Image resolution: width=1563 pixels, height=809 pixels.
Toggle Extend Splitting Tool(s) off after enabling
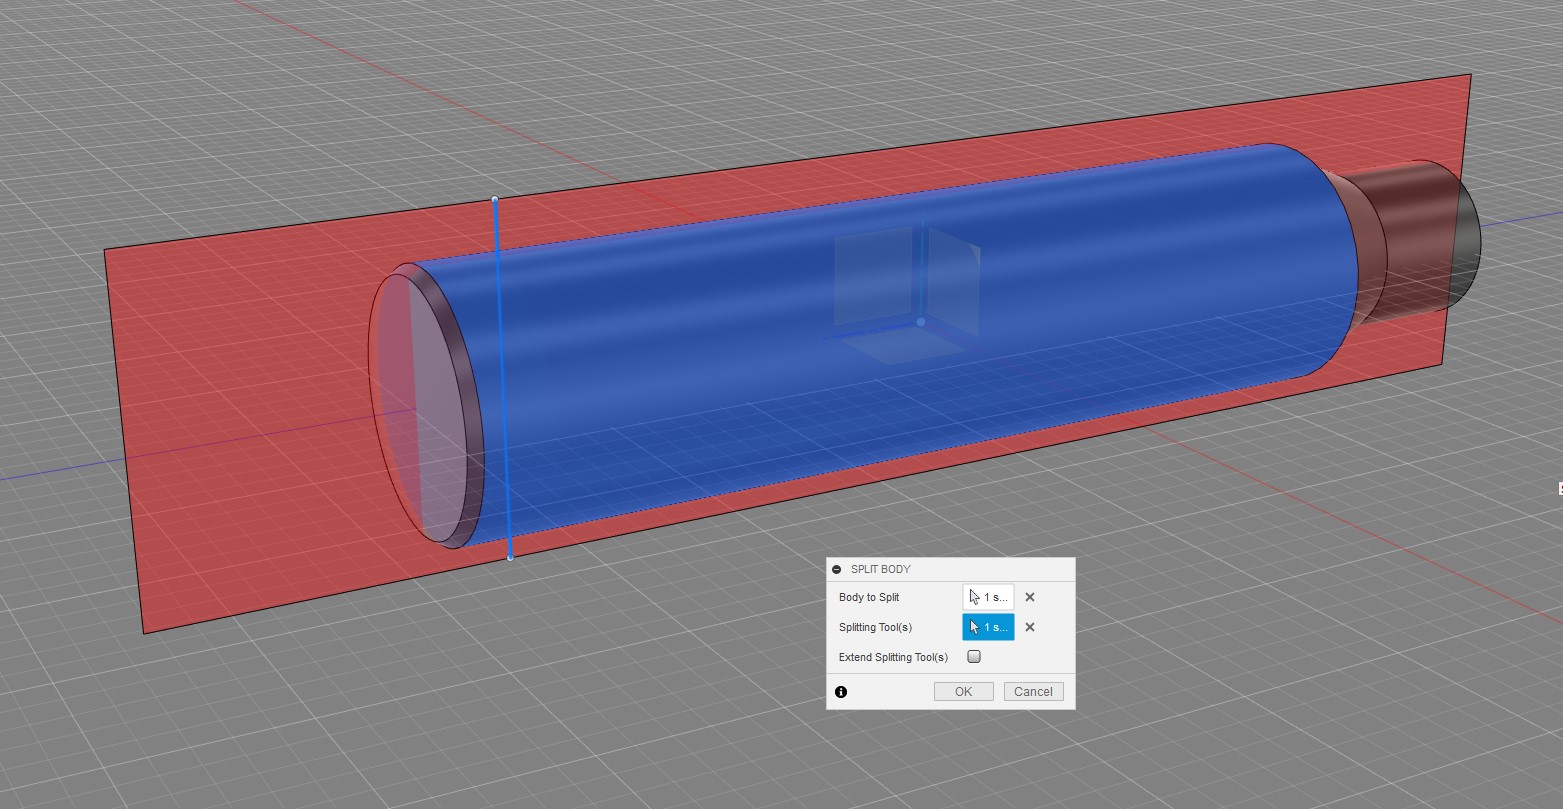[974, 657]
